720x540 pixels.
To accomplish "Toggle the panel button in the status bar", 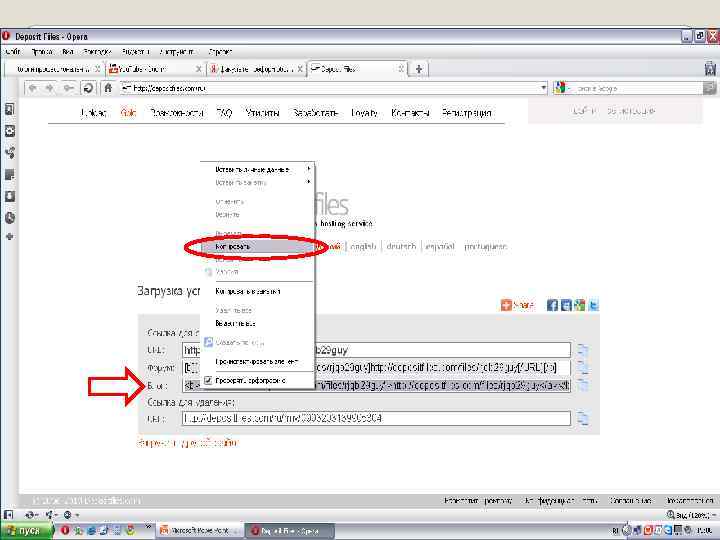I will pyautogui.click(x=8, y=515).
